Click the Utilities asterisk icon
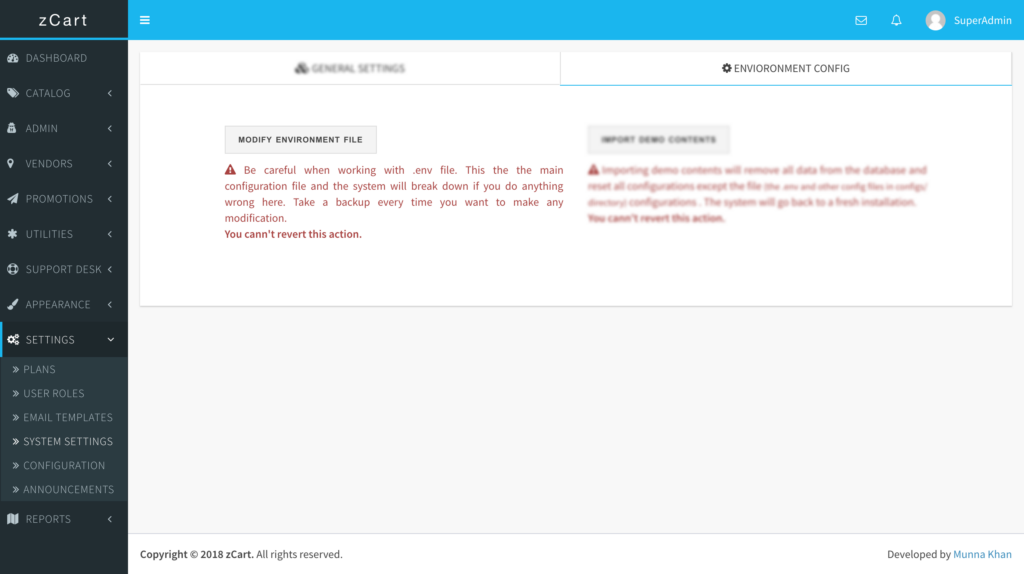The width and height of the screenshot is (1024, 574). 12,234
